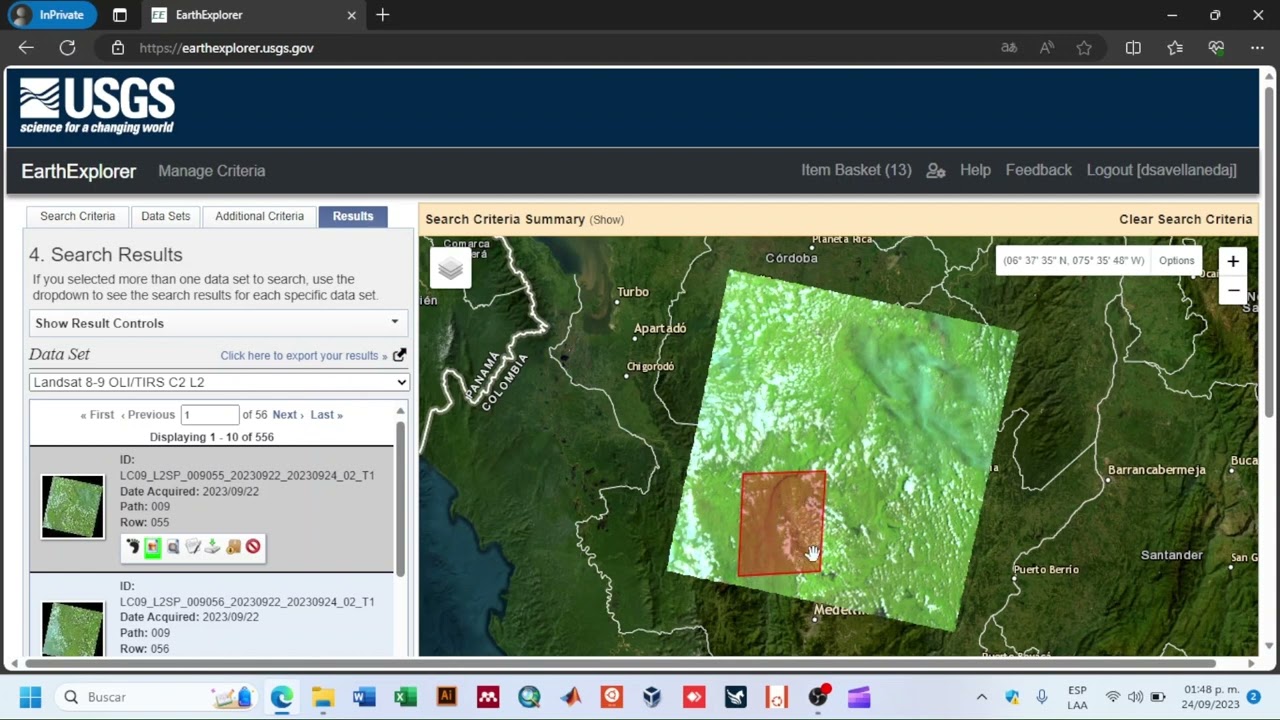
Task: Switch to Search Criteria tab
Action: (x=77, y=216)
